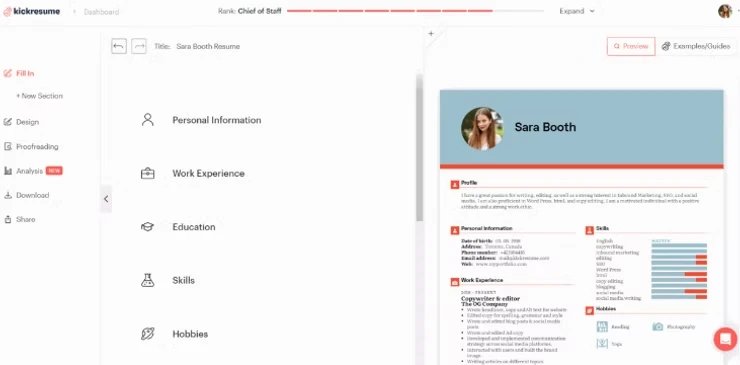The image size is (740, 365).
Task: Click Sara Booth's resume photo
Action: click(x=482, y=128)
